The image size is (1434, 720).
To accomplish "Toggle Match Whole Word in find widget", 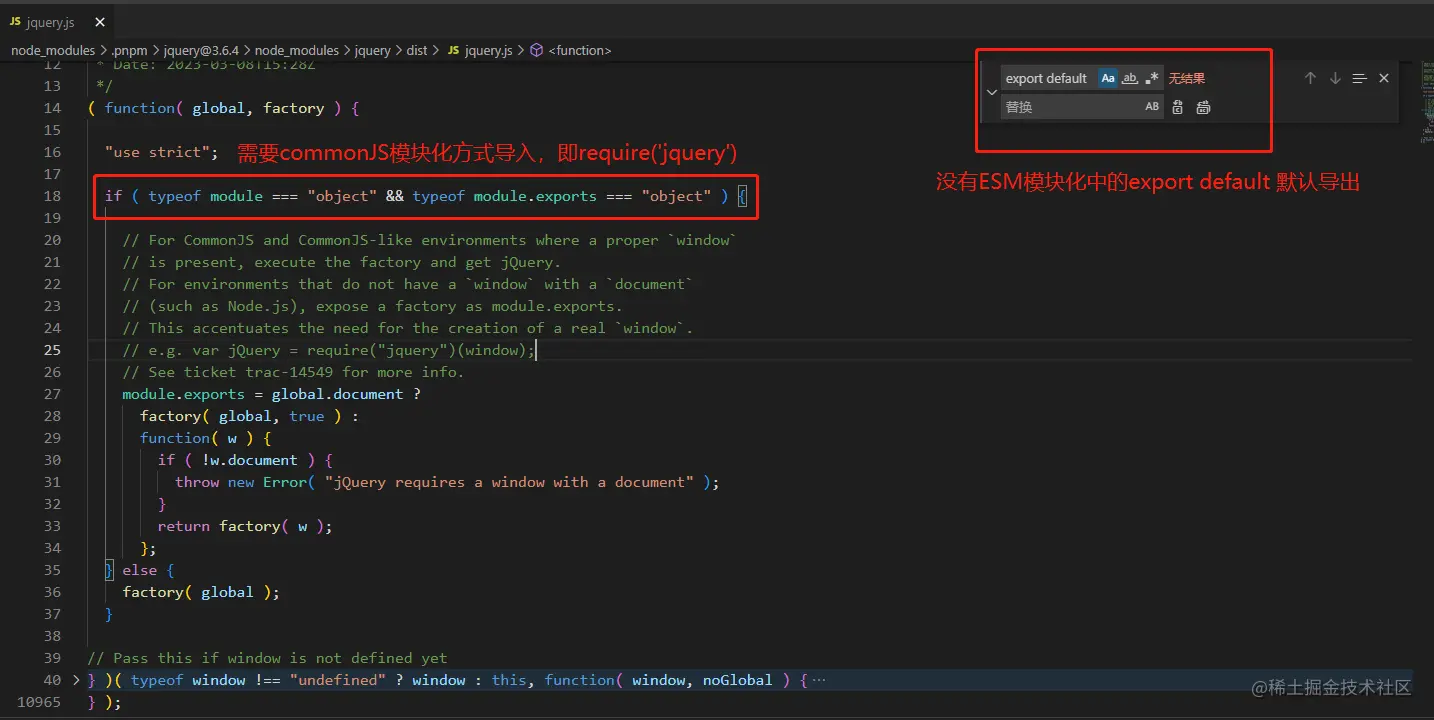I will coord(1130,78).
